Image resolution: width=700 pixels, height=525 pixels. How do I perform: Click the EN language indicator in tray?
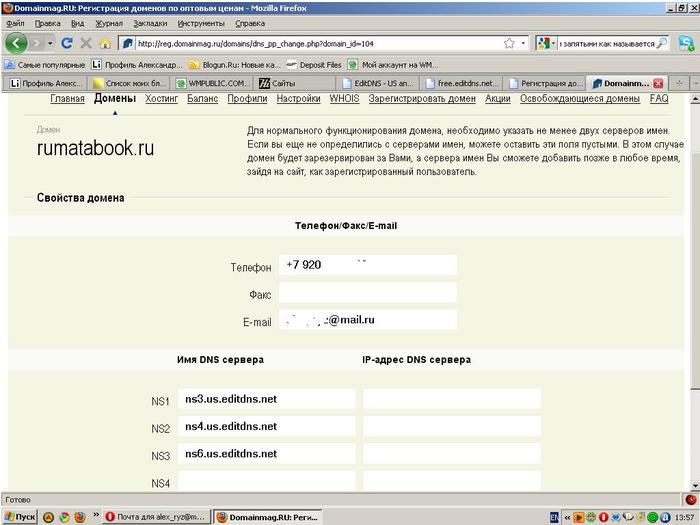[x=554, y=517]
